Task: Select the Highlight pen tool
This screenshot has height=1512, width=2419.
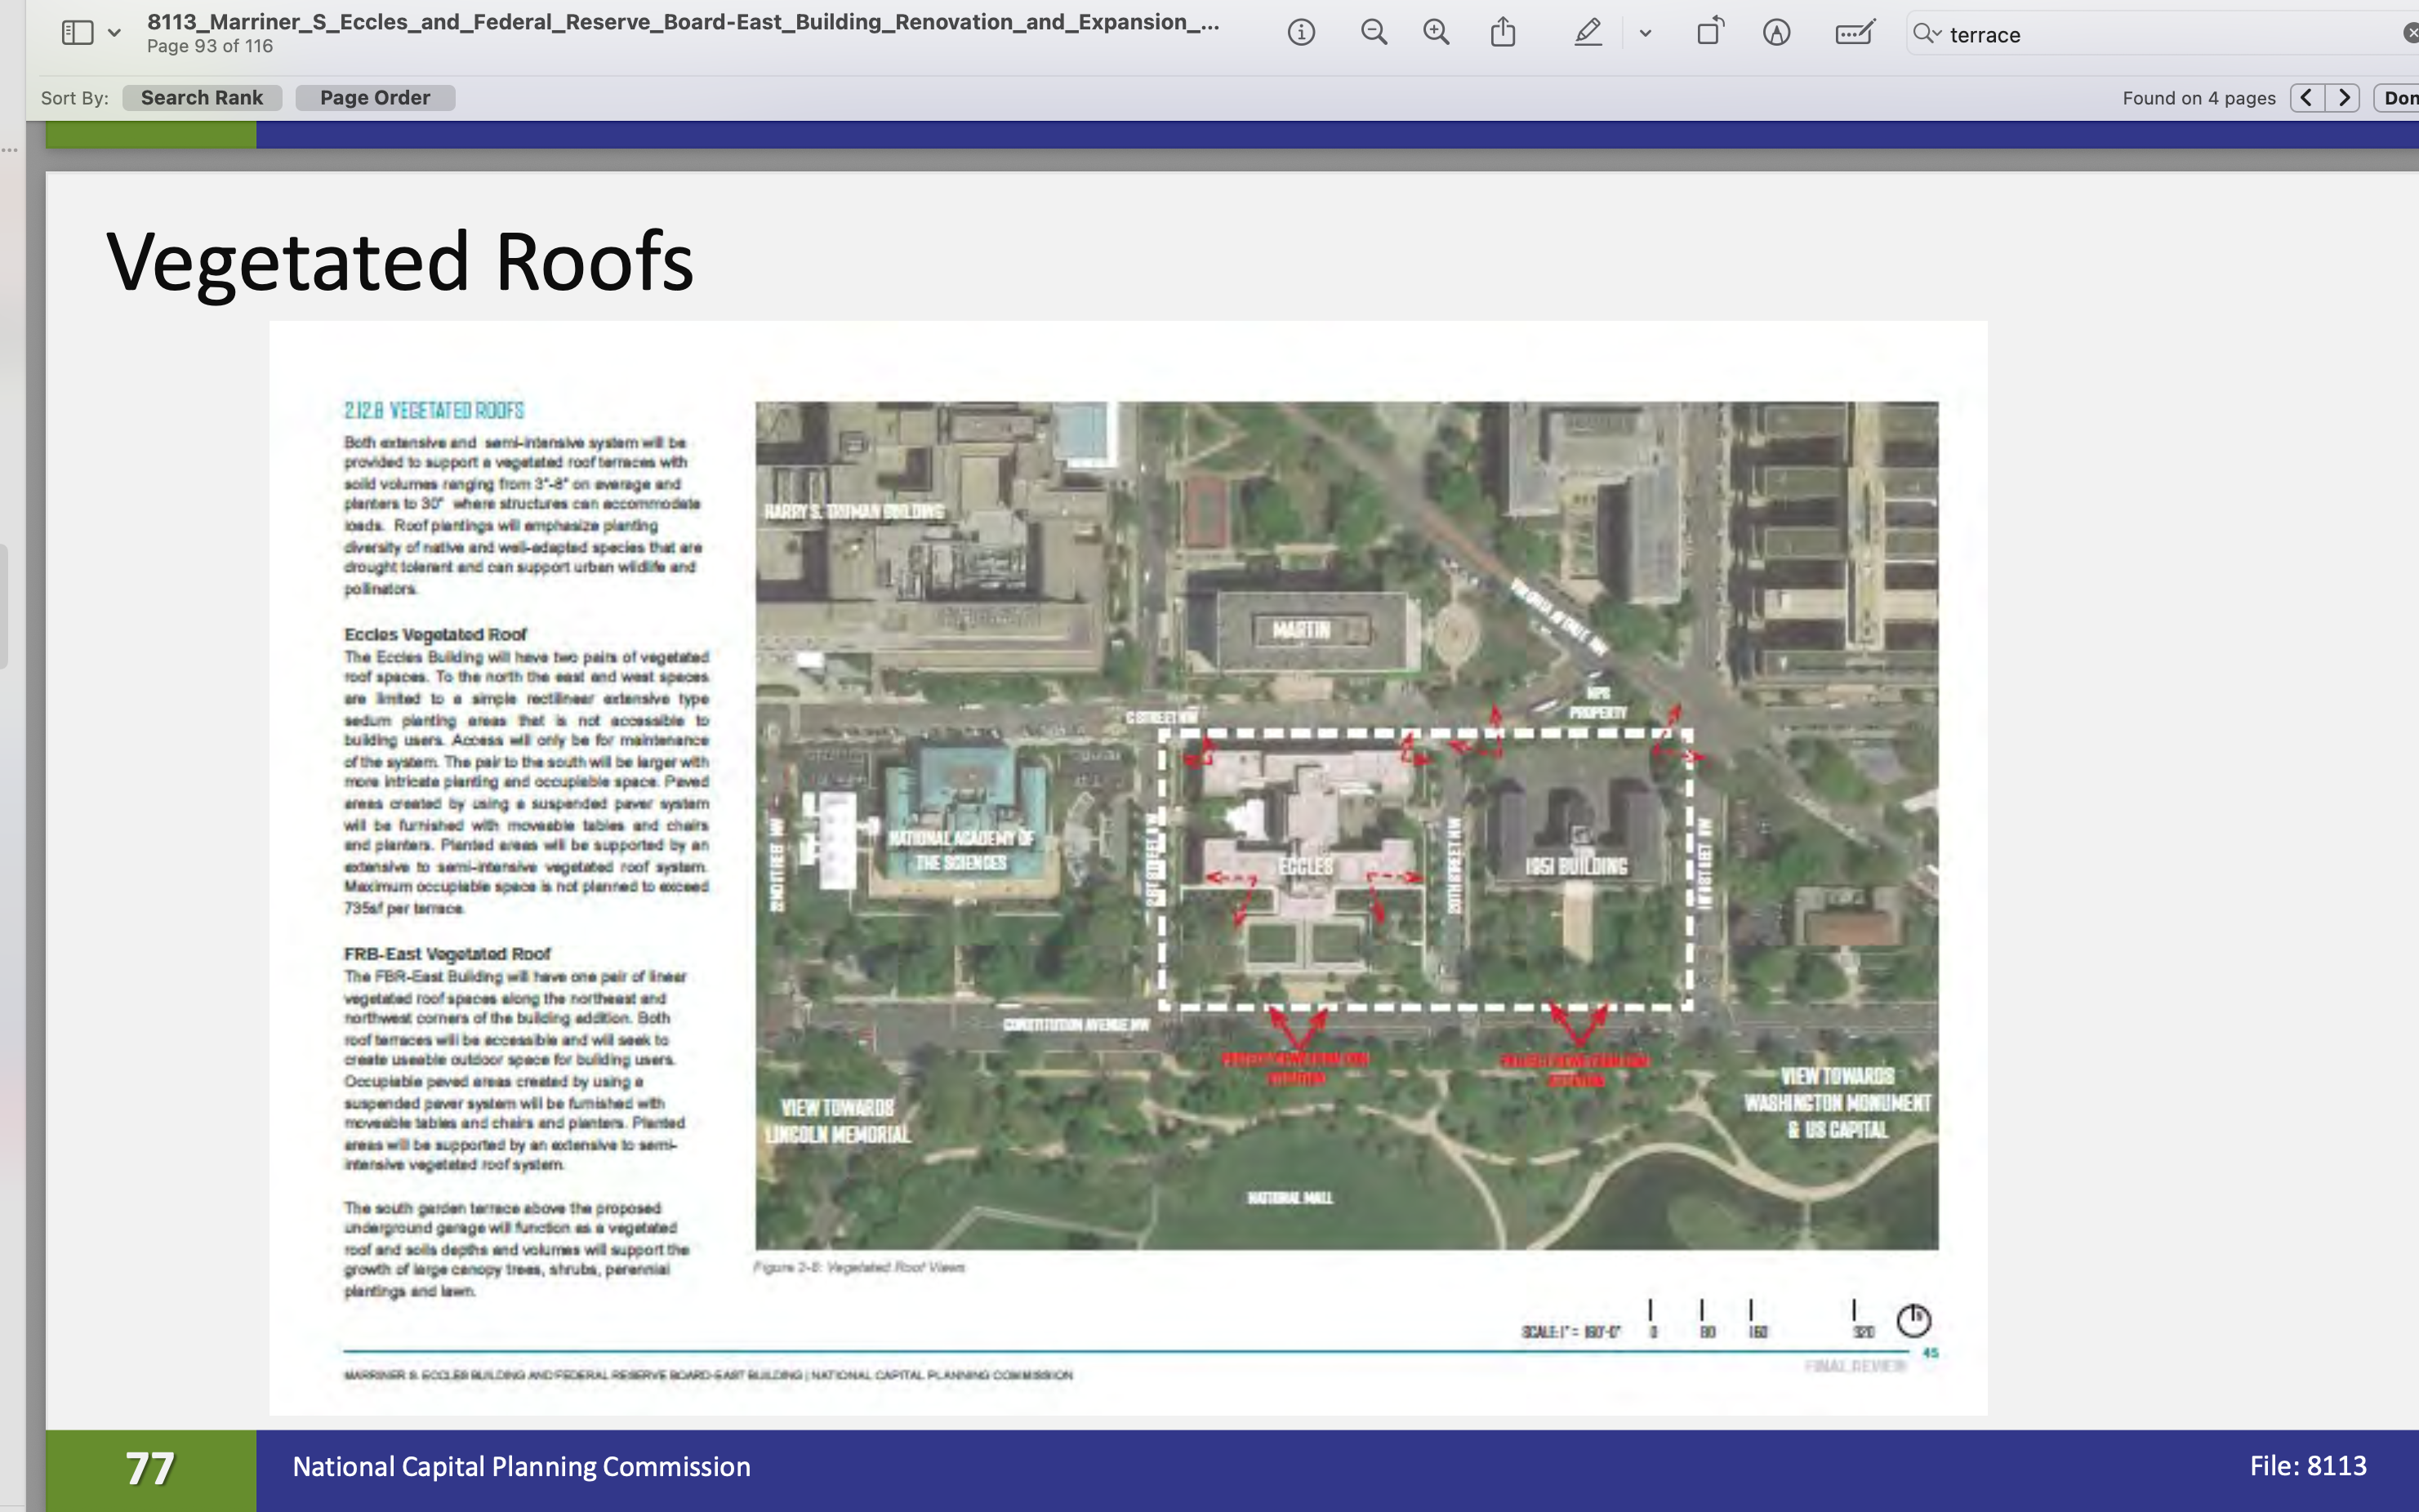Action: click(x=1588, y=33)
